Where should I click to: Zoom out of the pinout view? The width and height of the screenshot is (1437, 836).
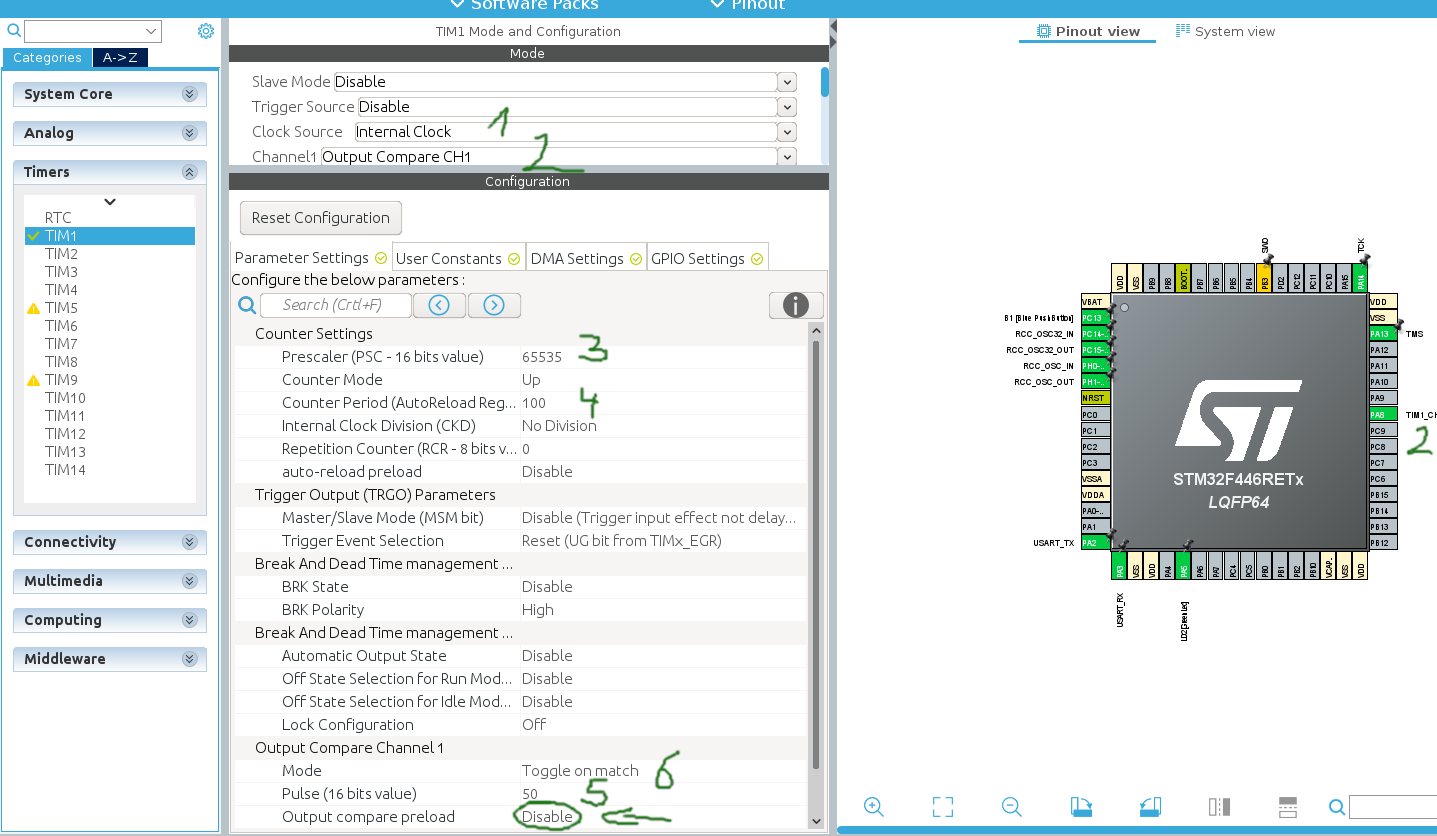coord(1011,807)
